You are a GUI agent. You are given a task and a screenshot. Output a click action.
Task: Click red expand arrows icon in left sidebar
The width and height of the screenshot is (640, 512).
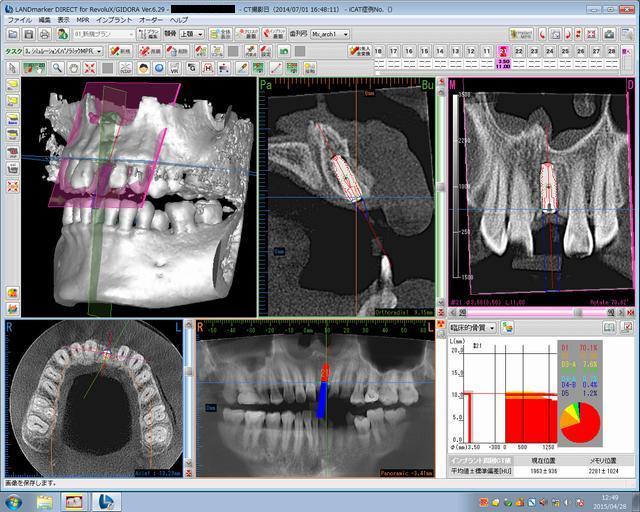pyautogui.click(x=13, y=187)
